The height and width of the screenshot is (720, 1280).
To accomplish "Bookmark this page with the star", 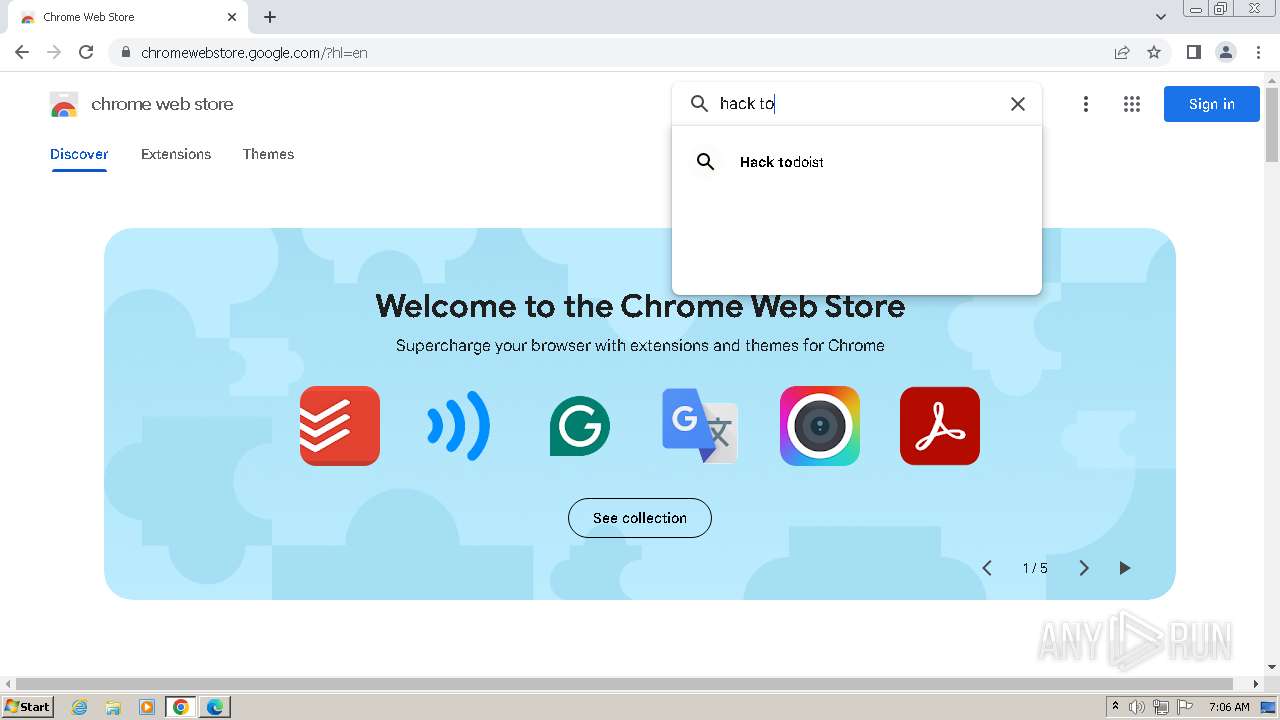I will pos(1154,52).
